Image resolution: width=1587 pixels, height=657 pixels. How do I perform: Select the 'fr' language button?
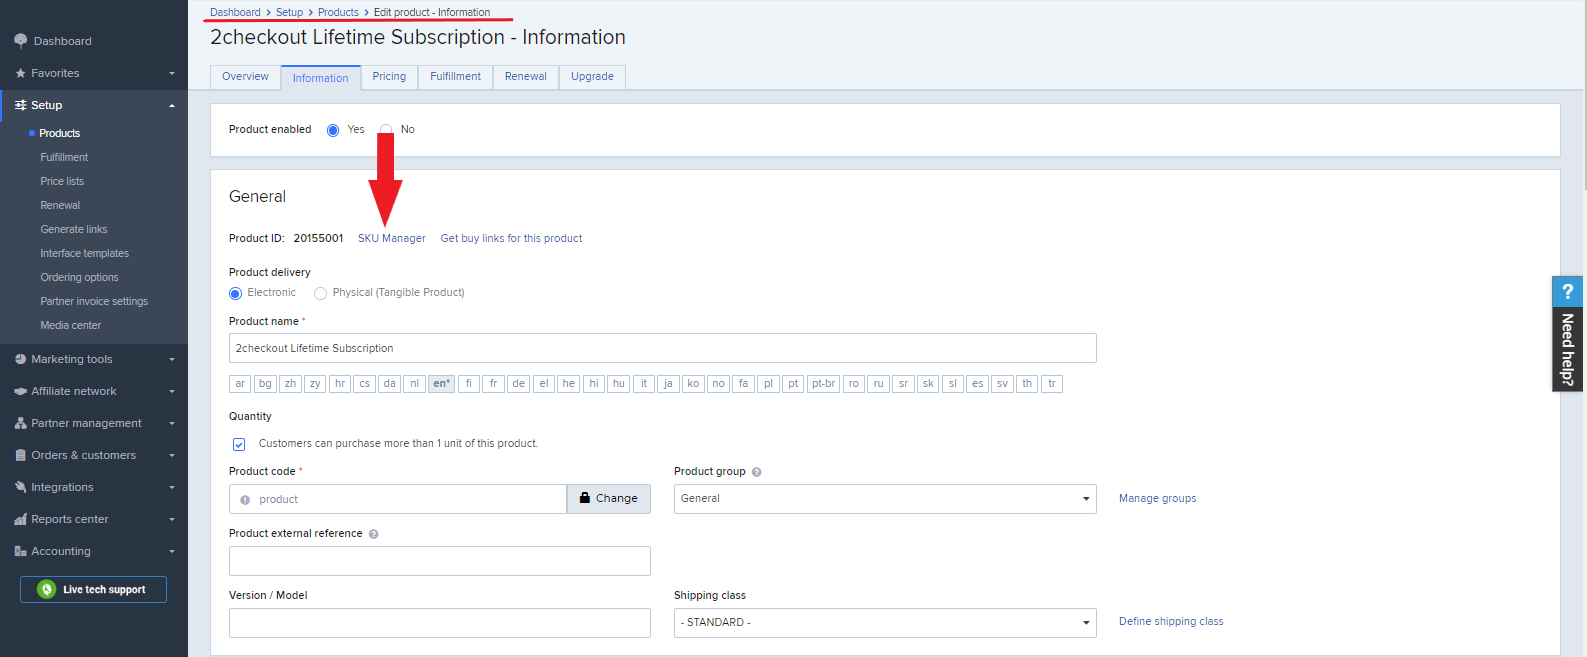(x=493, y=384)
